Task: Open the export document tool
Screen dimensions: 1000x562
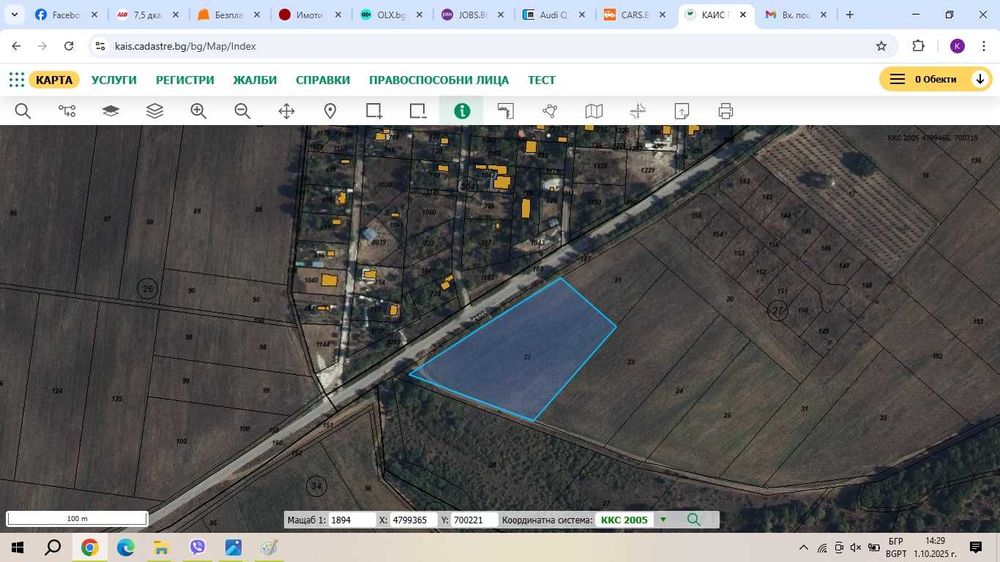Action: [682, 111]
